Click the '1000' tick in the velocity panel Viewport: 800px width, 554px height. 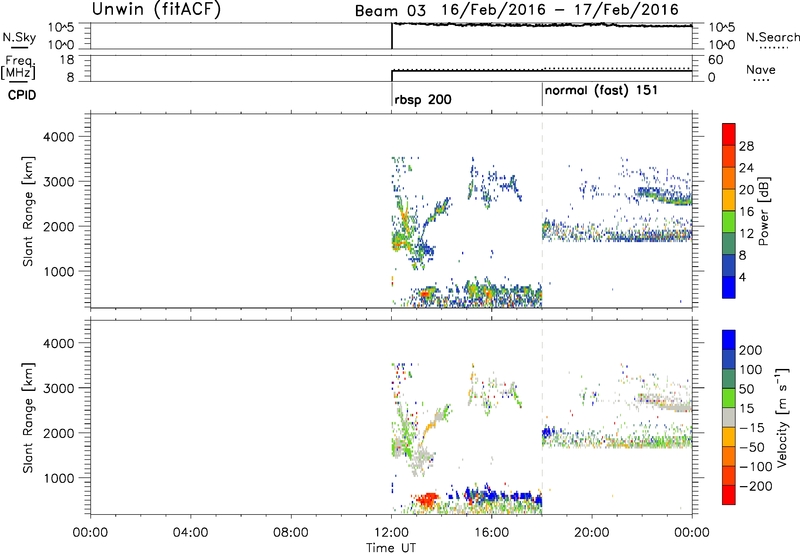pos(59,478)
